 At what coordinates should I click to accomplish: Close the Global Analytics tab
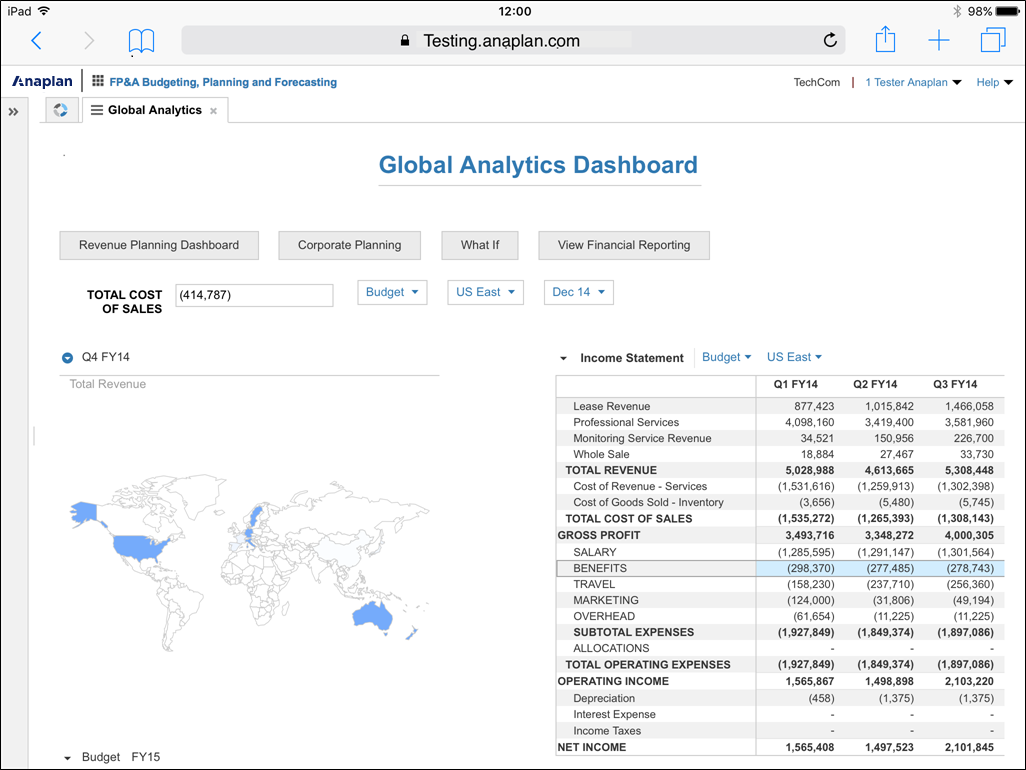(x=213, y=111)
